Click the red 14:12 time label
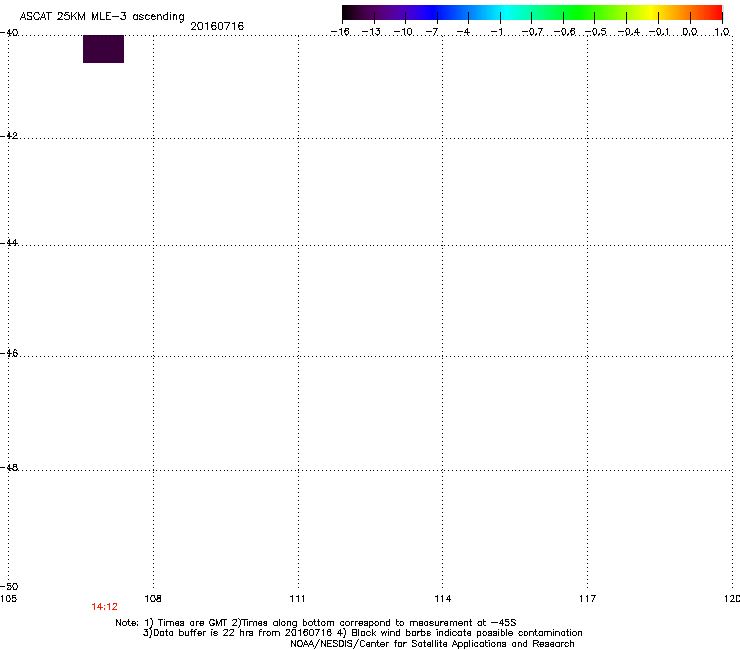 point(104,607)
